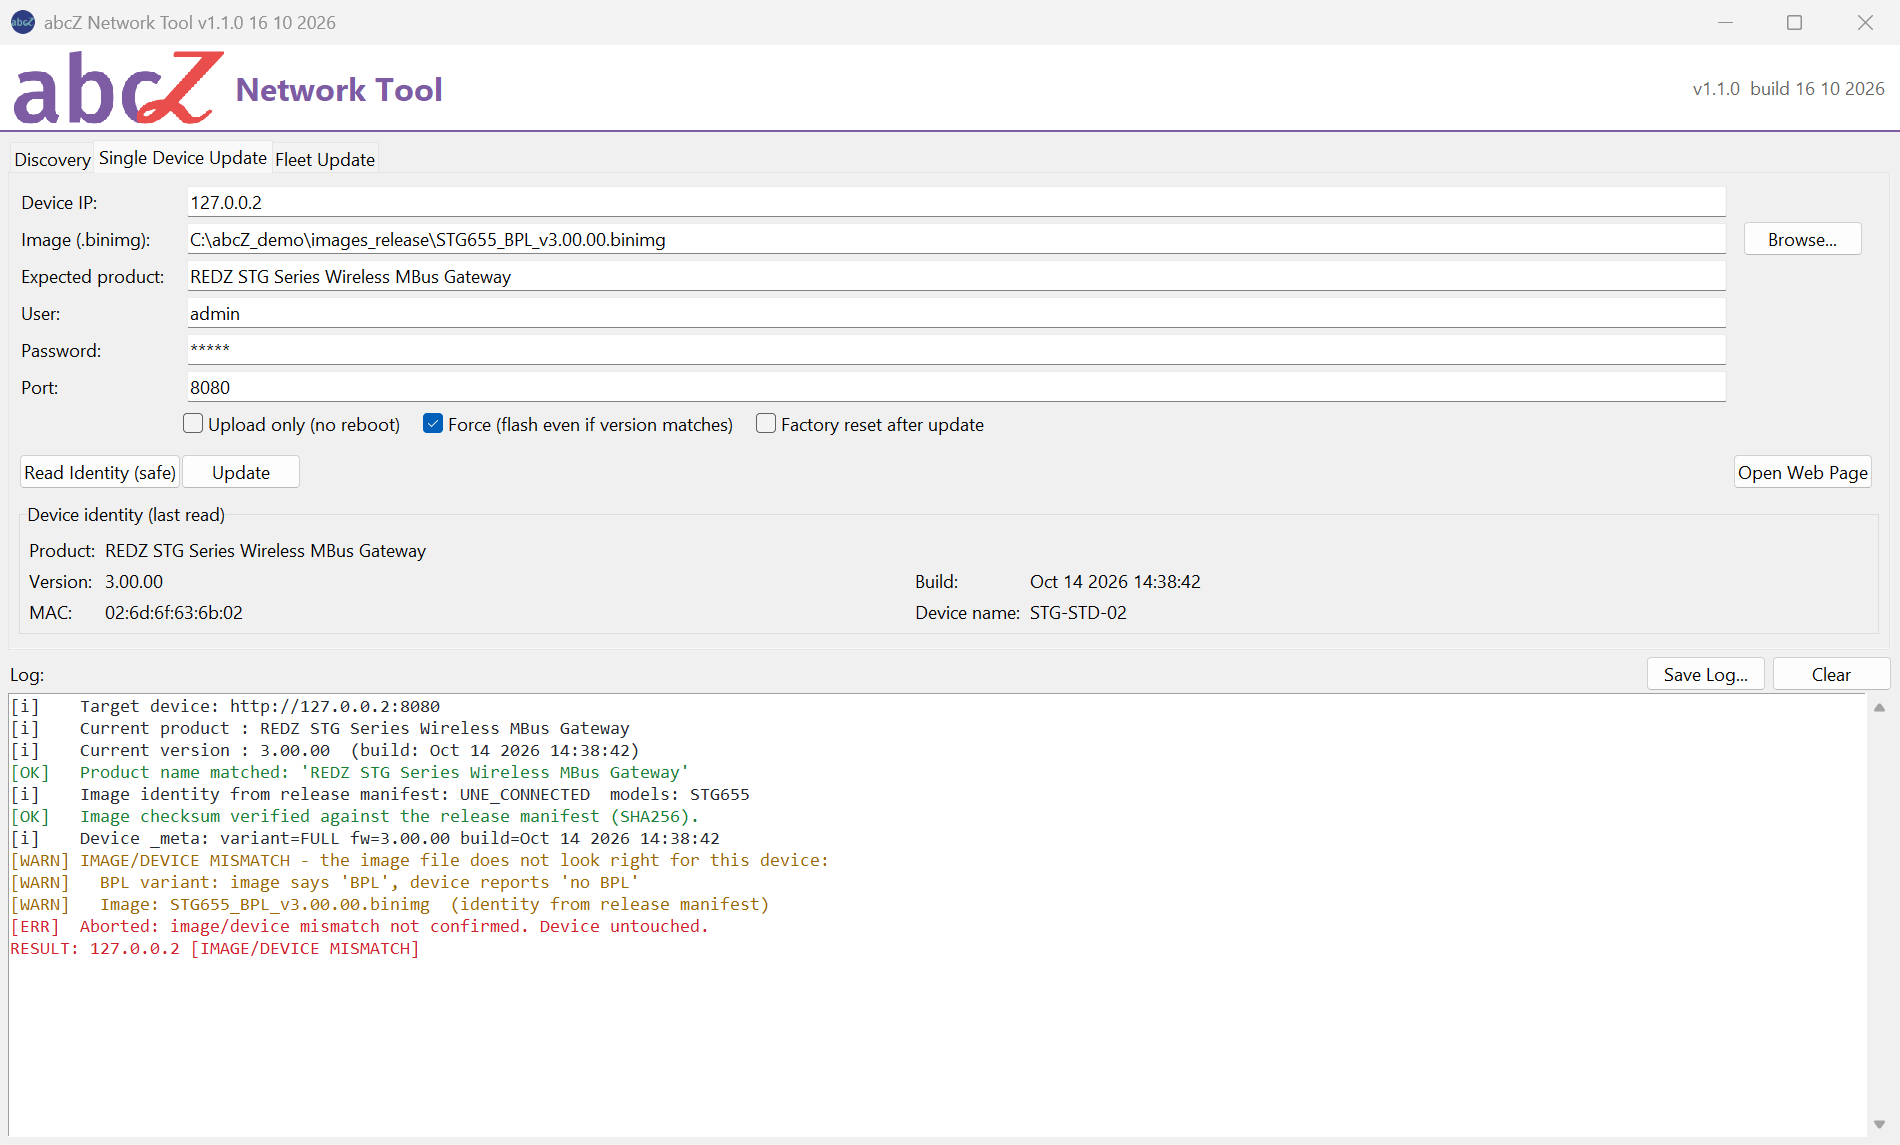Image resolution: width=1900 pixels, height=1145 pixels.
Task: Click the Target device log line
Action: coord(225,706)
